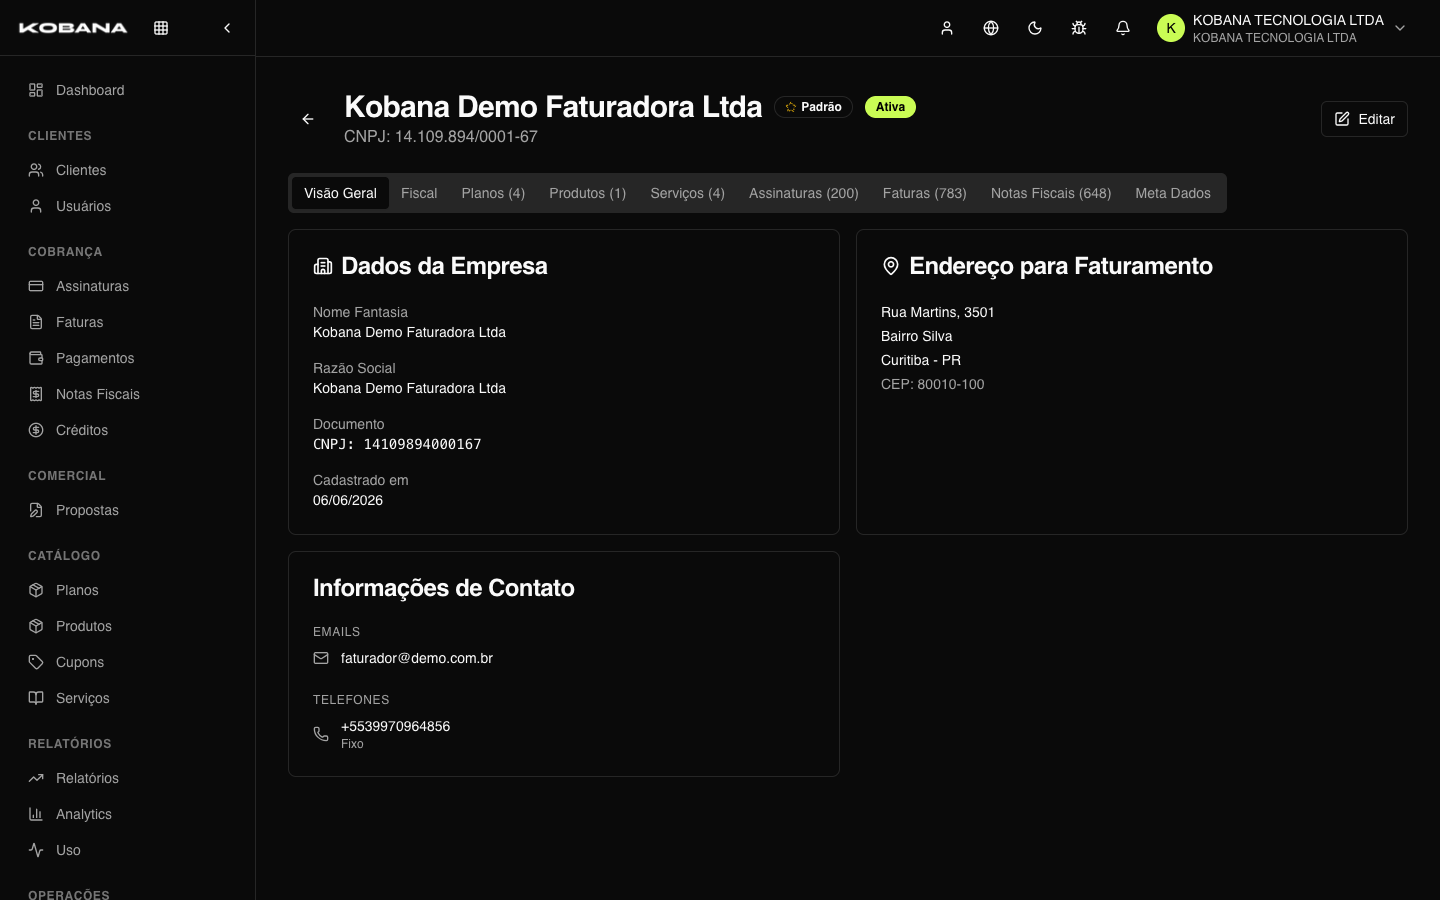Click the Notas Fiscais receipt icon in sidebar
Viewport: 1440px width, 900px height.
[36, 394]
